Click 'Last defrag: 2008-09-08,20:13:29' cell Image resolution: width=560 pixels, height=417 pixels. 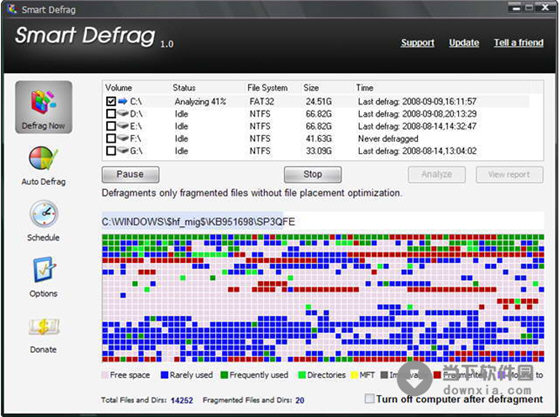[417, 114]
